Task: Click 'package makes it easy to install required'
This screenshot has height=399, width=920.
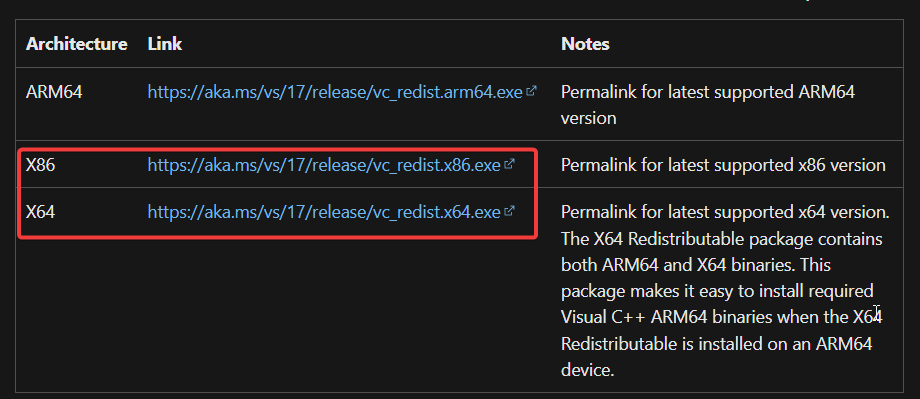Action: point(717,290)
